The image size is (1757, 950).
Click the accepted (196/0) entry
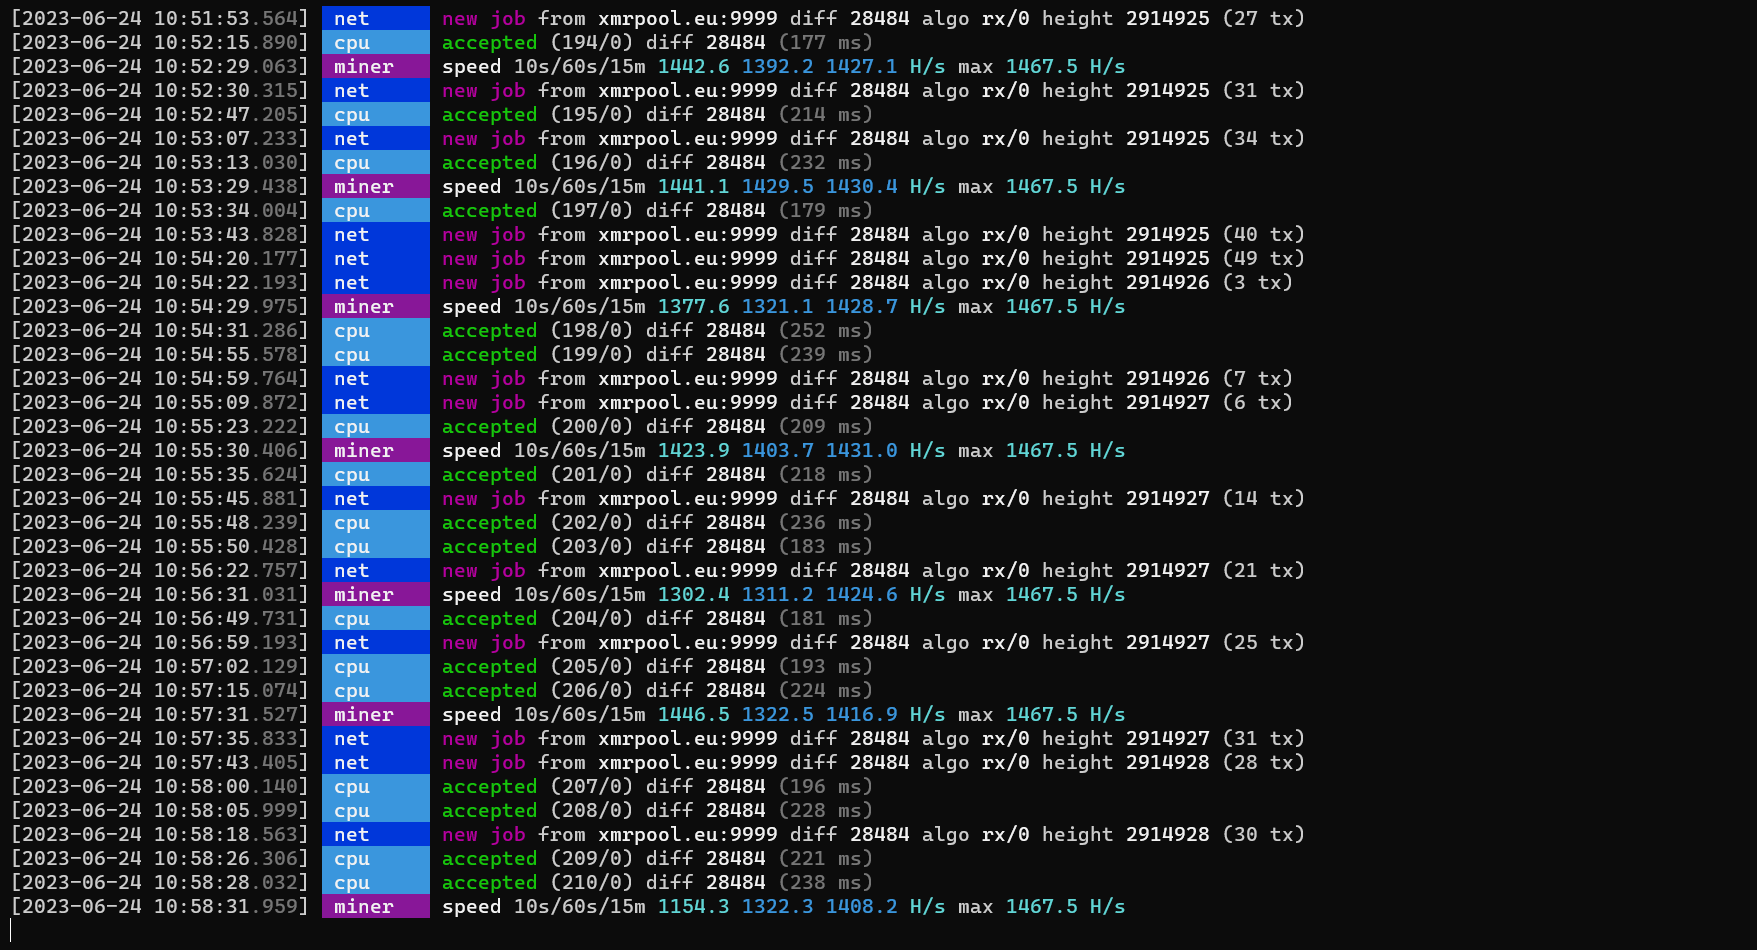tap(657, 162)
